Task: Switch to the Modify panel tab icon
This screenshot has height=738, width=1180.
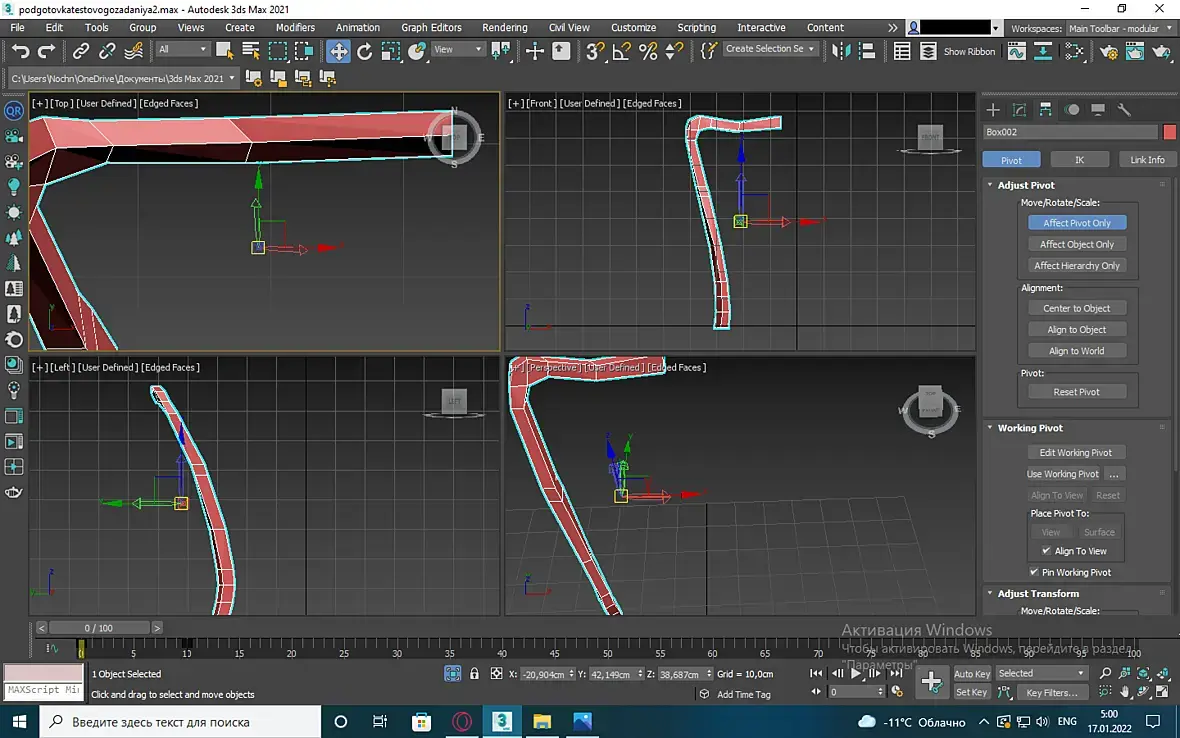Action: point(1019,110)
